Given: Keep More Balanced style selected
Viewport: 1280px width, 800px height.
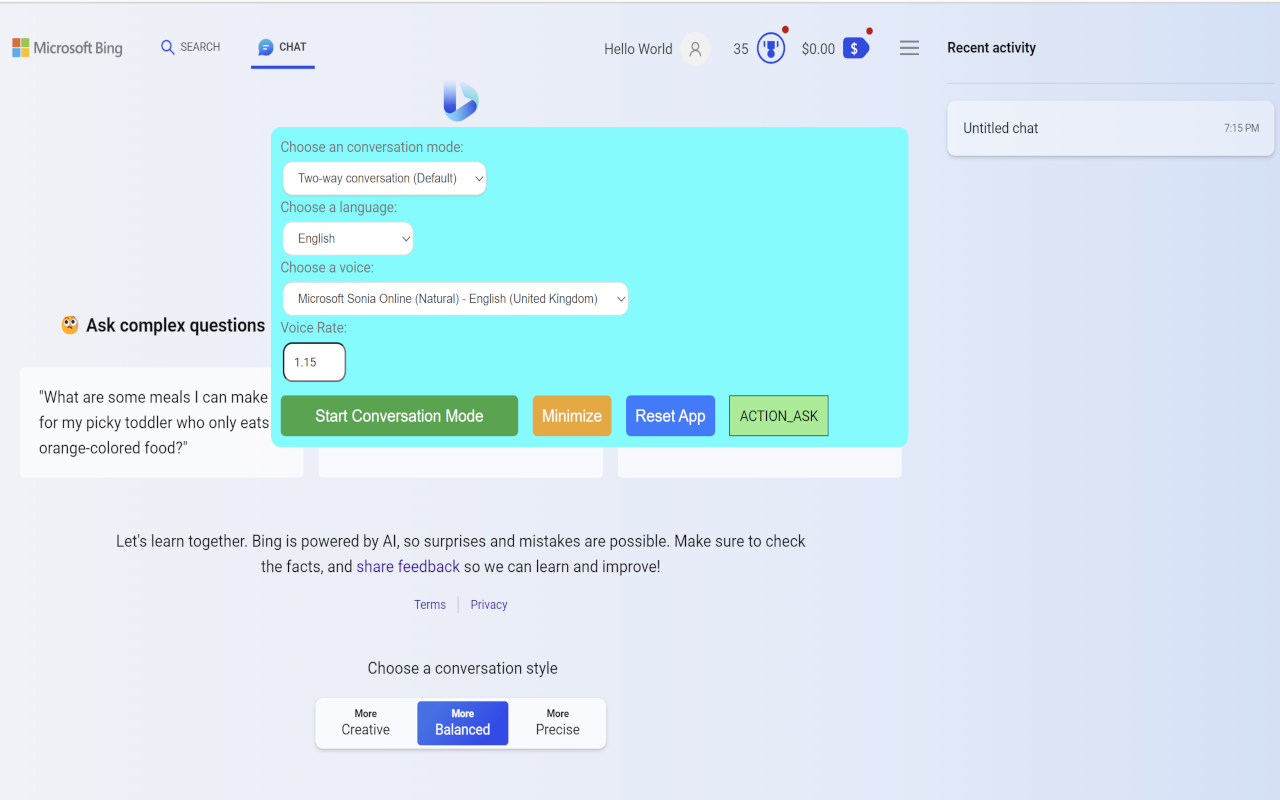Looking at the screenshot, I should click(x=462, y=722).
